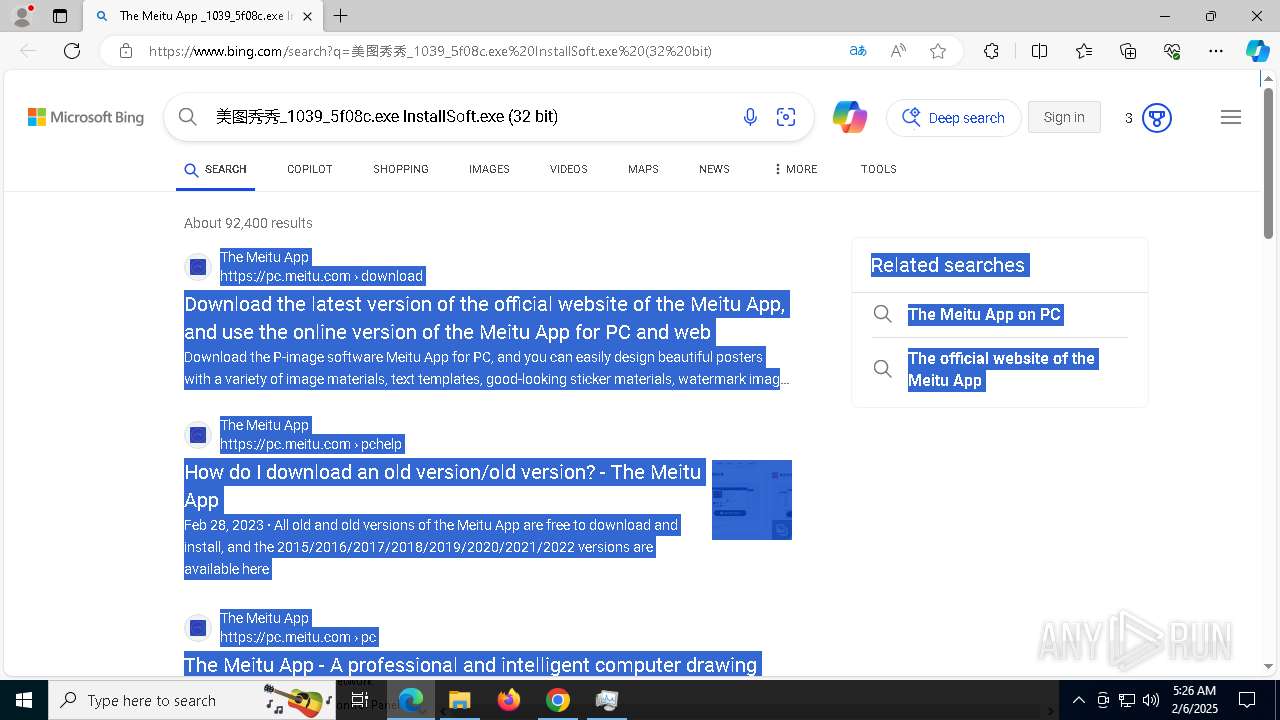Screen dimensions: 1280x720
Task: Click the page vertical scrollbar thumb
Action: (1268, 164)
